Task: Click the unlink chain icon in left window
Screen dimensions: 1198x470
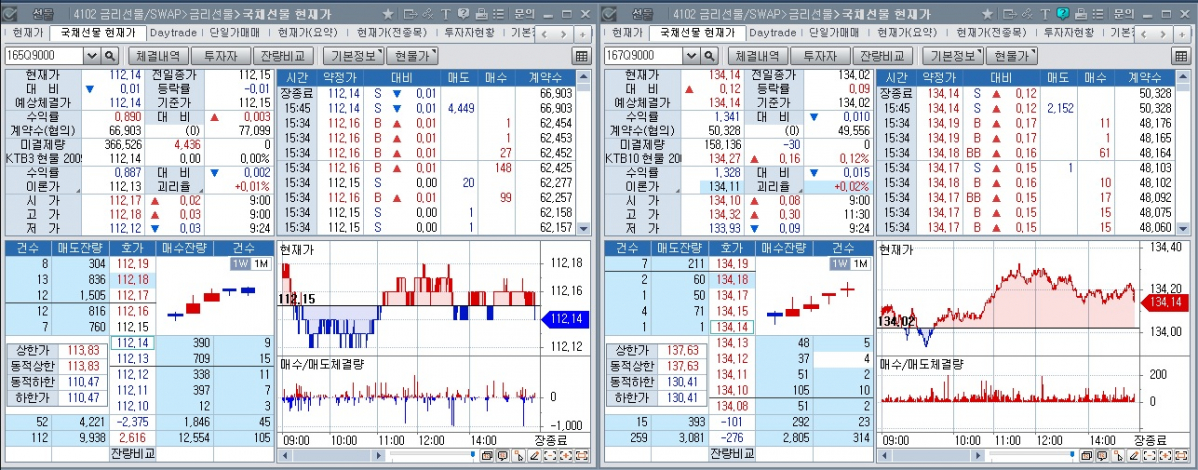Action: click(x=427, y=14)
